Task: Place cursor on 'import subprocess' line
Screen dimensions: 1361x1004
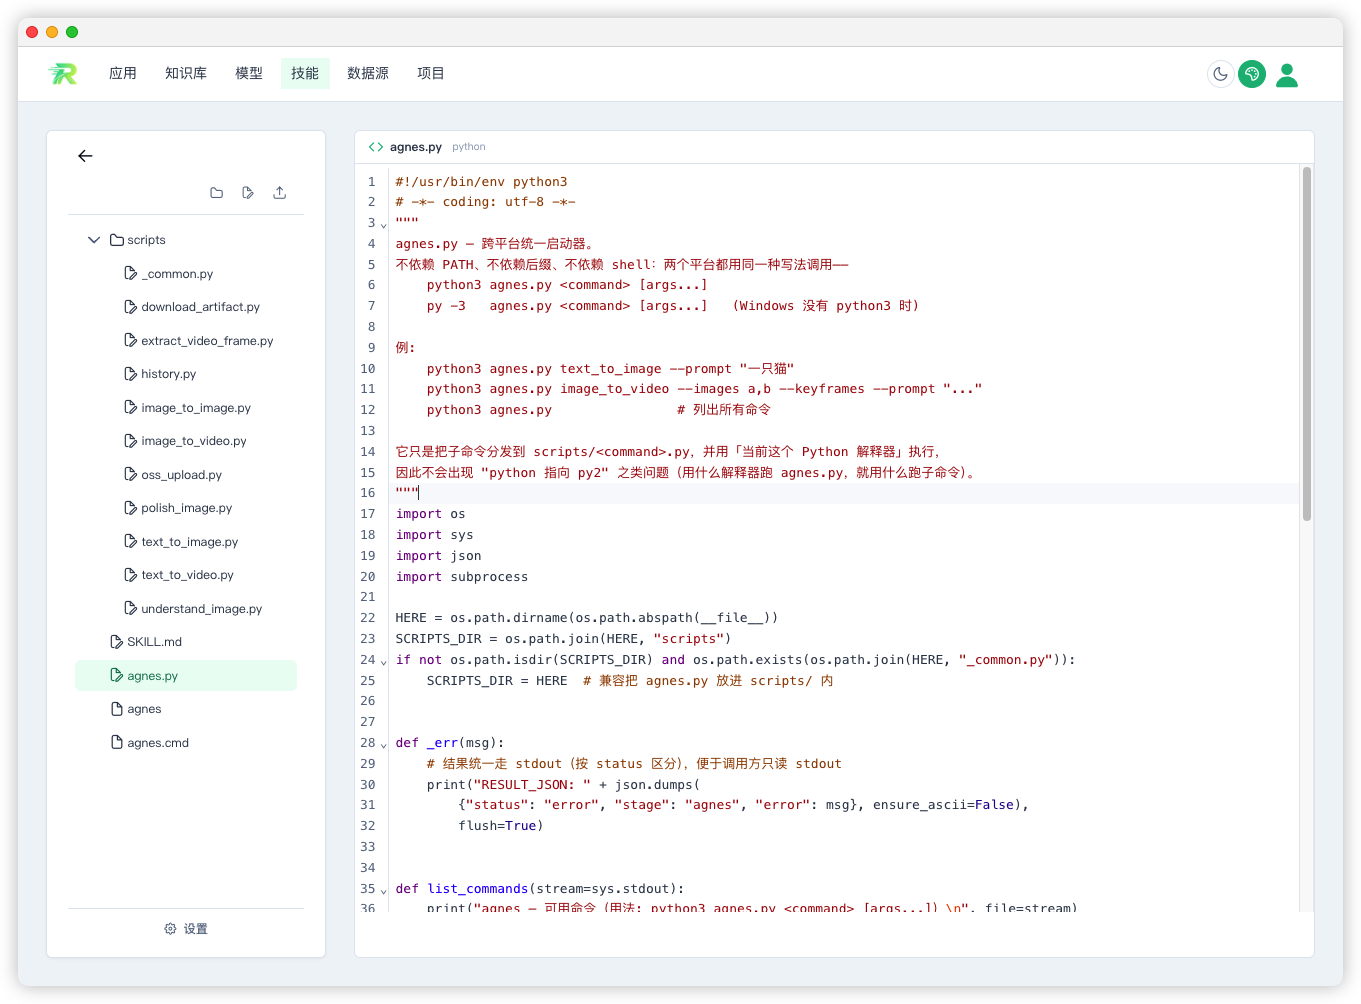Action: click(x=462, y=577)
